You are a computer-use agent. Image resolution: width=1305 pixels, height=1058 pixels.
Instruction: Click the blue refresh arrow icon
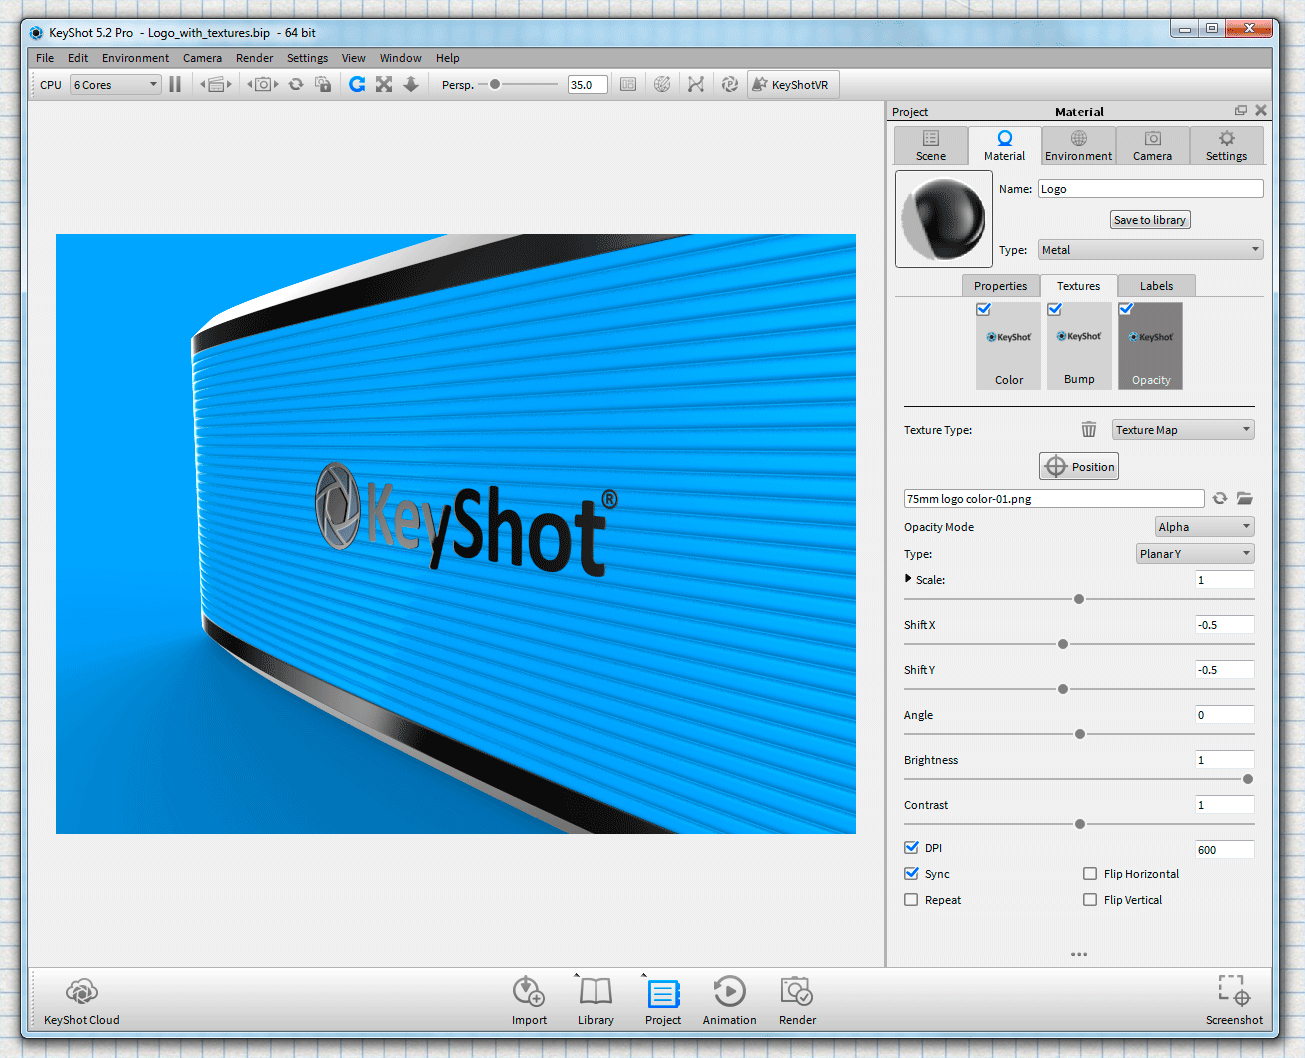click(357, 85)
